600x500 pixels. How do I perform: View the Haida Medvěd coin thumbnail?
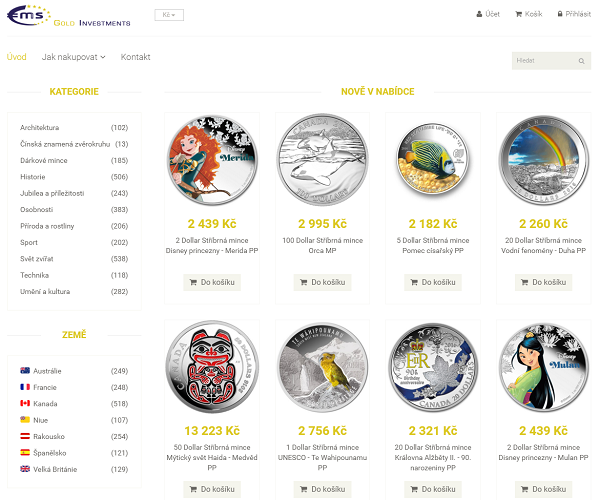coord(212,366)
